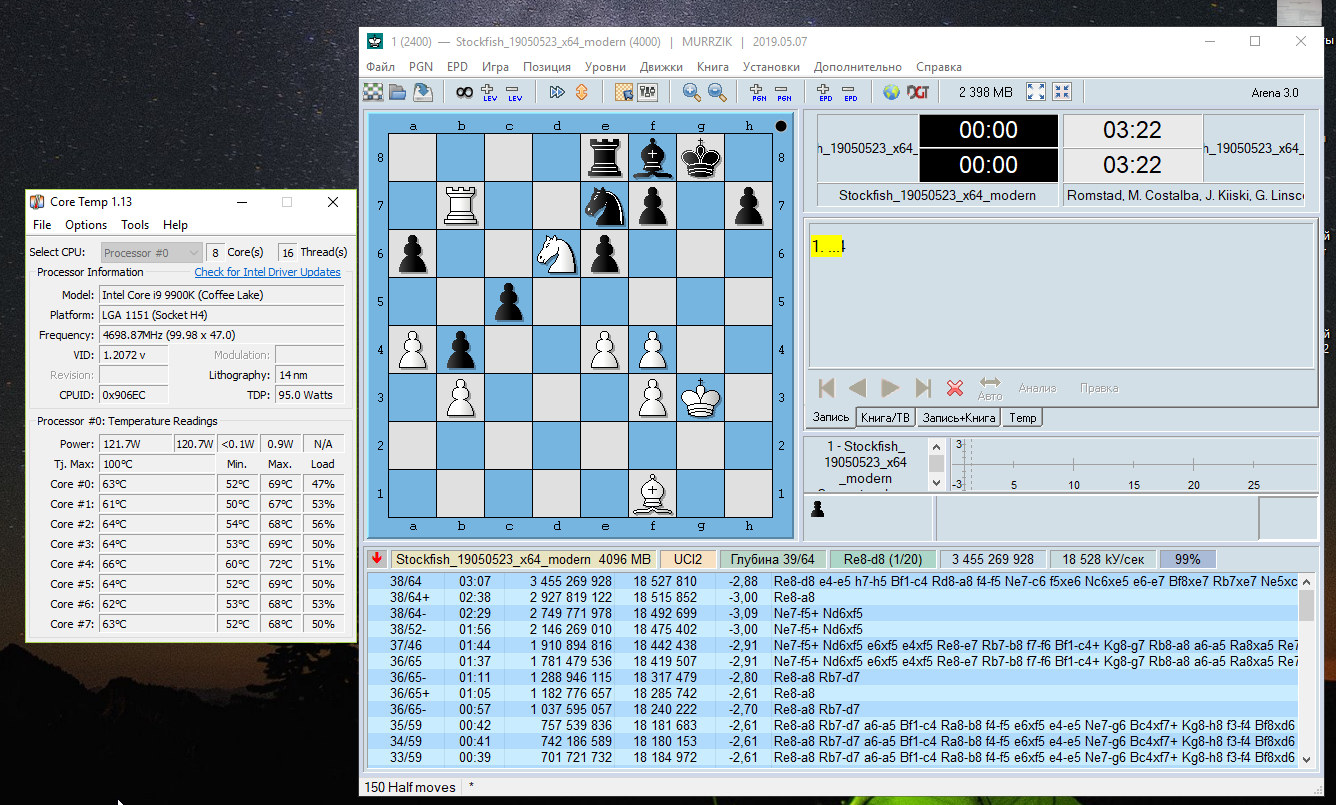Image resolution: width=1336 pixels, height=805 pixels.
Task: Open the Позиция menu
Action: coord(547,67)
